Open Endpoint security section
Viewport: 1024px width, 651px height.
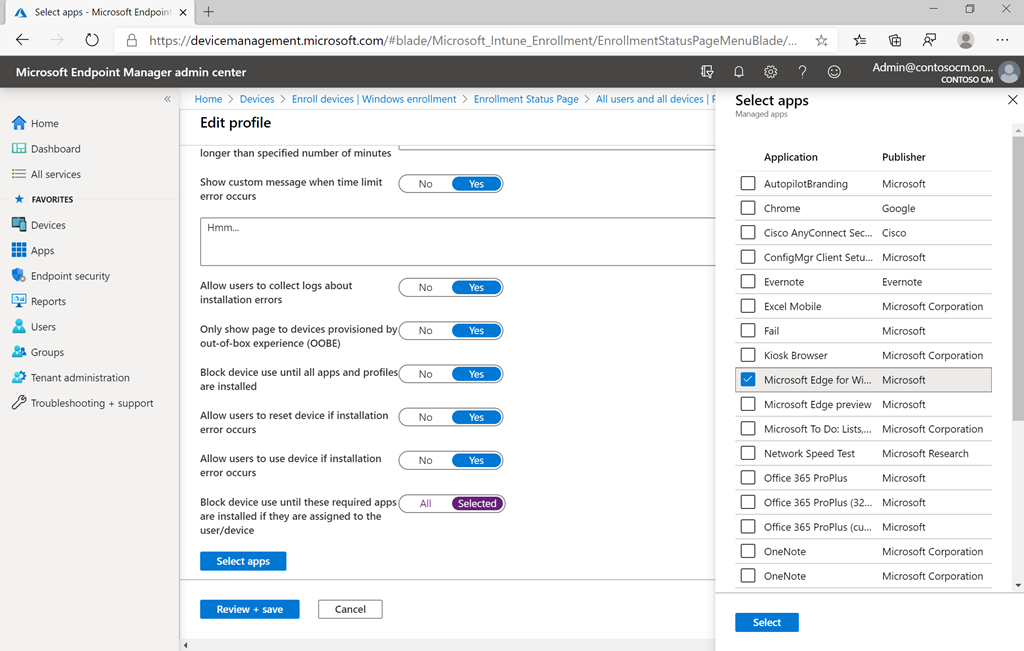pos(64,275)
